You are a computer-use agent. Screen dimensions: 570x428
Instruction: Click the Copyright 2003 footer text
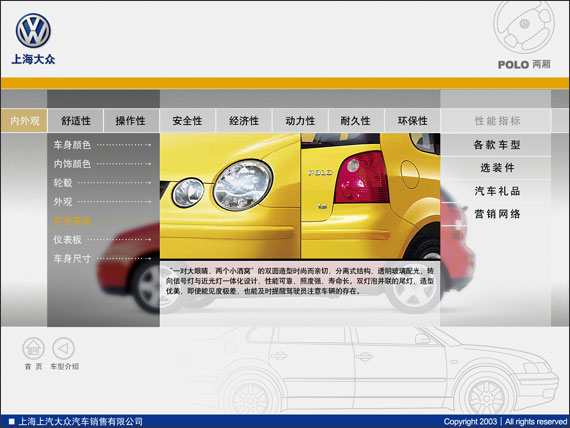point(506,421)
